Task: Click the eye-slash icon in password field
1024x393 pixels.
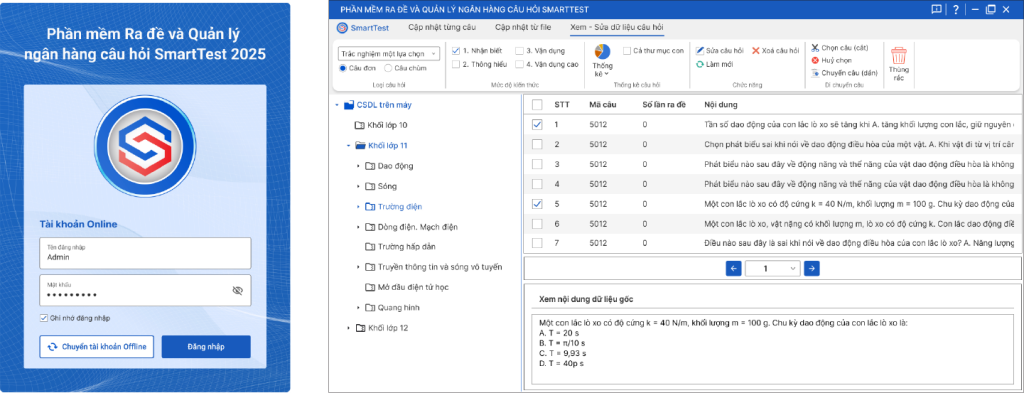Action: pos(237,291)
